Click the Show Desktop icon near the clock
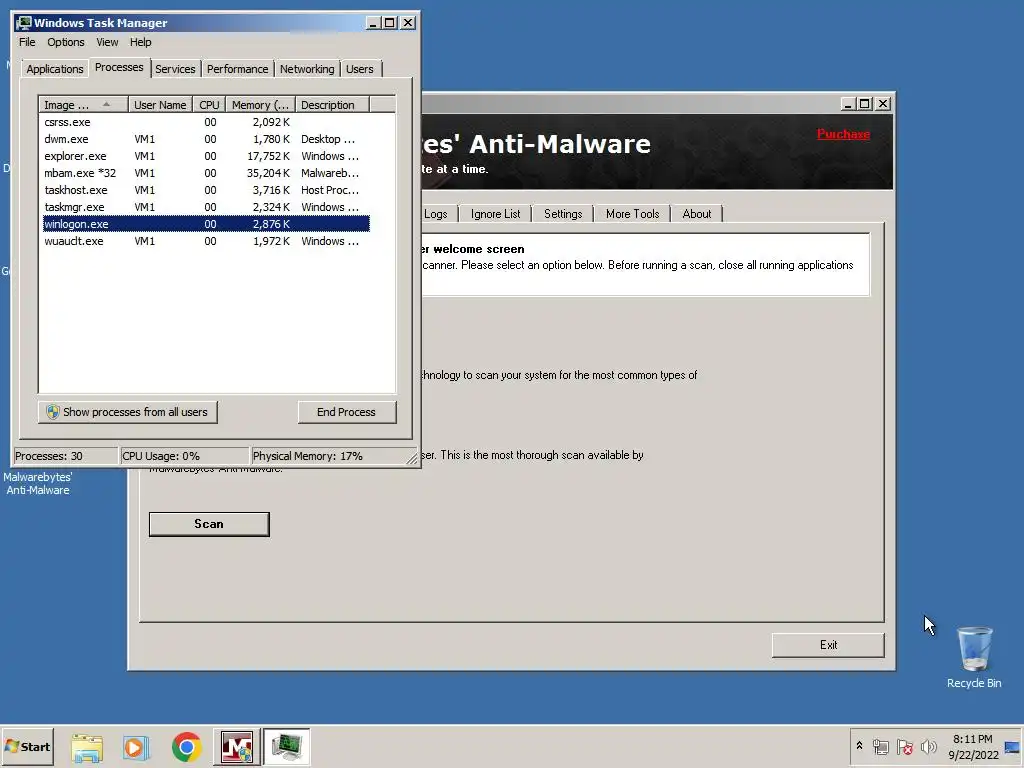Image resolution: width=1024 pixels, height=768 pixels. coord(1012,747)
